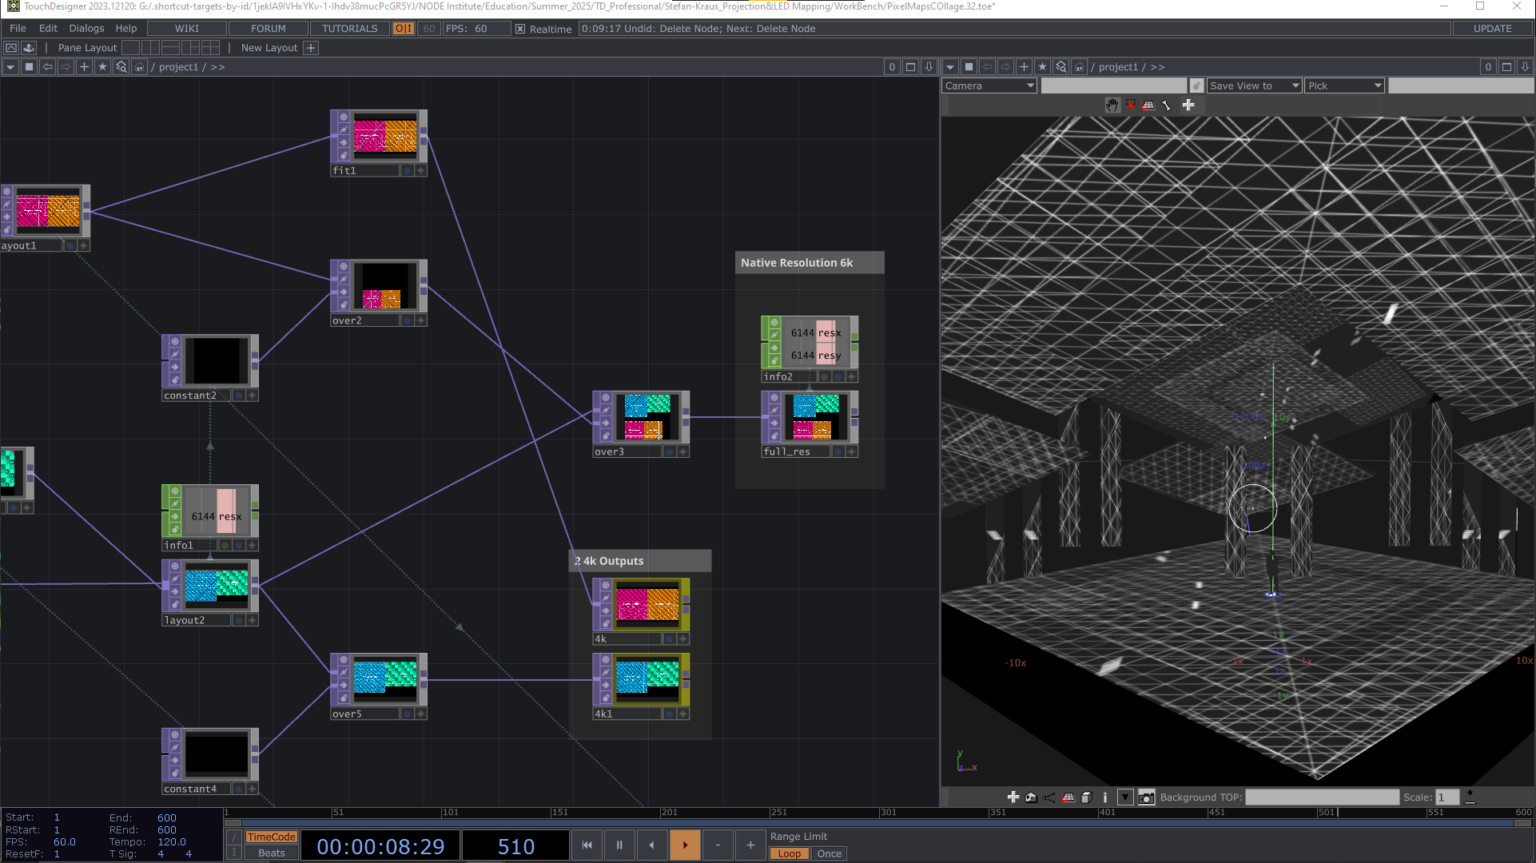Open the Camera selection dropdown

(x=988, y=85)
